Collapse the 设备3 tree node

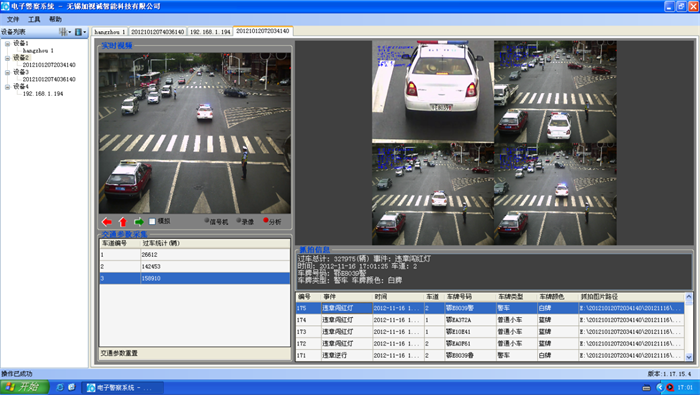7,72
